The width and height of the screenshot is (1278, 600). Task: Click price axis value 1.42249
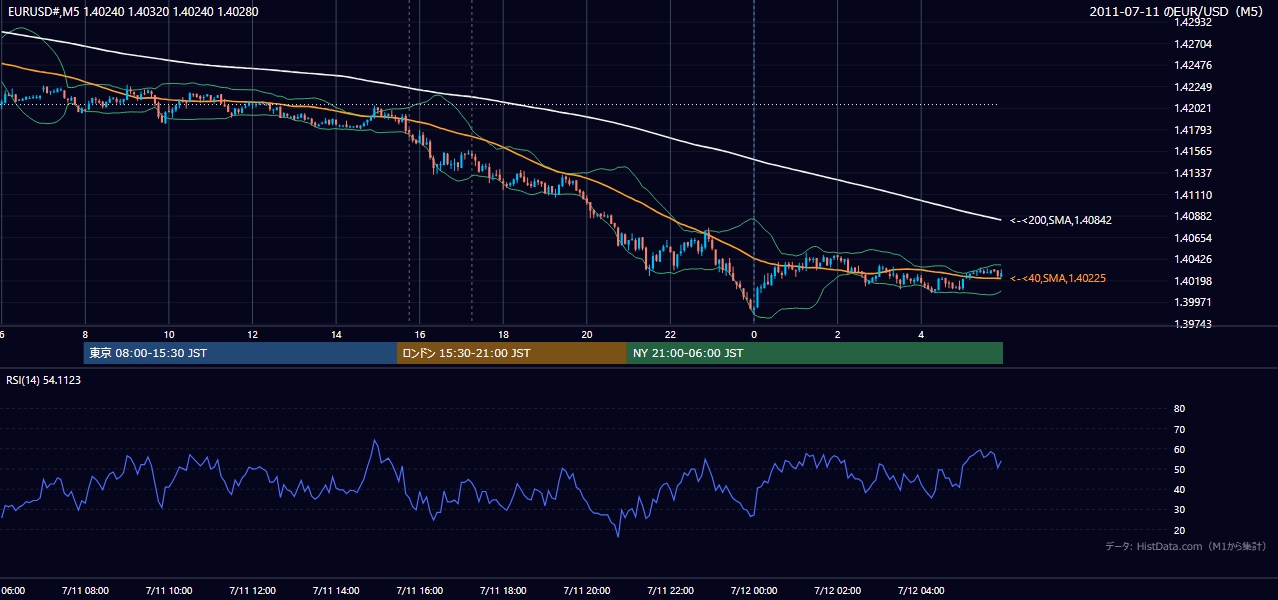pyautogui.click(x=1193, y=87)
